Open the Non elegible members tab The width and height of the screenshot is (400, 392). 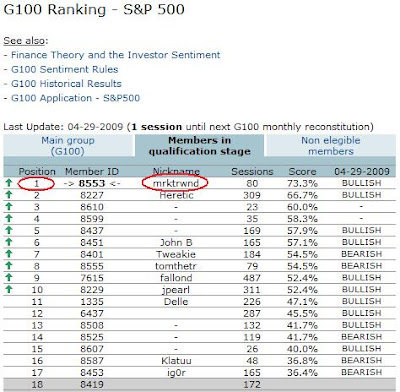tap(331, 146)
